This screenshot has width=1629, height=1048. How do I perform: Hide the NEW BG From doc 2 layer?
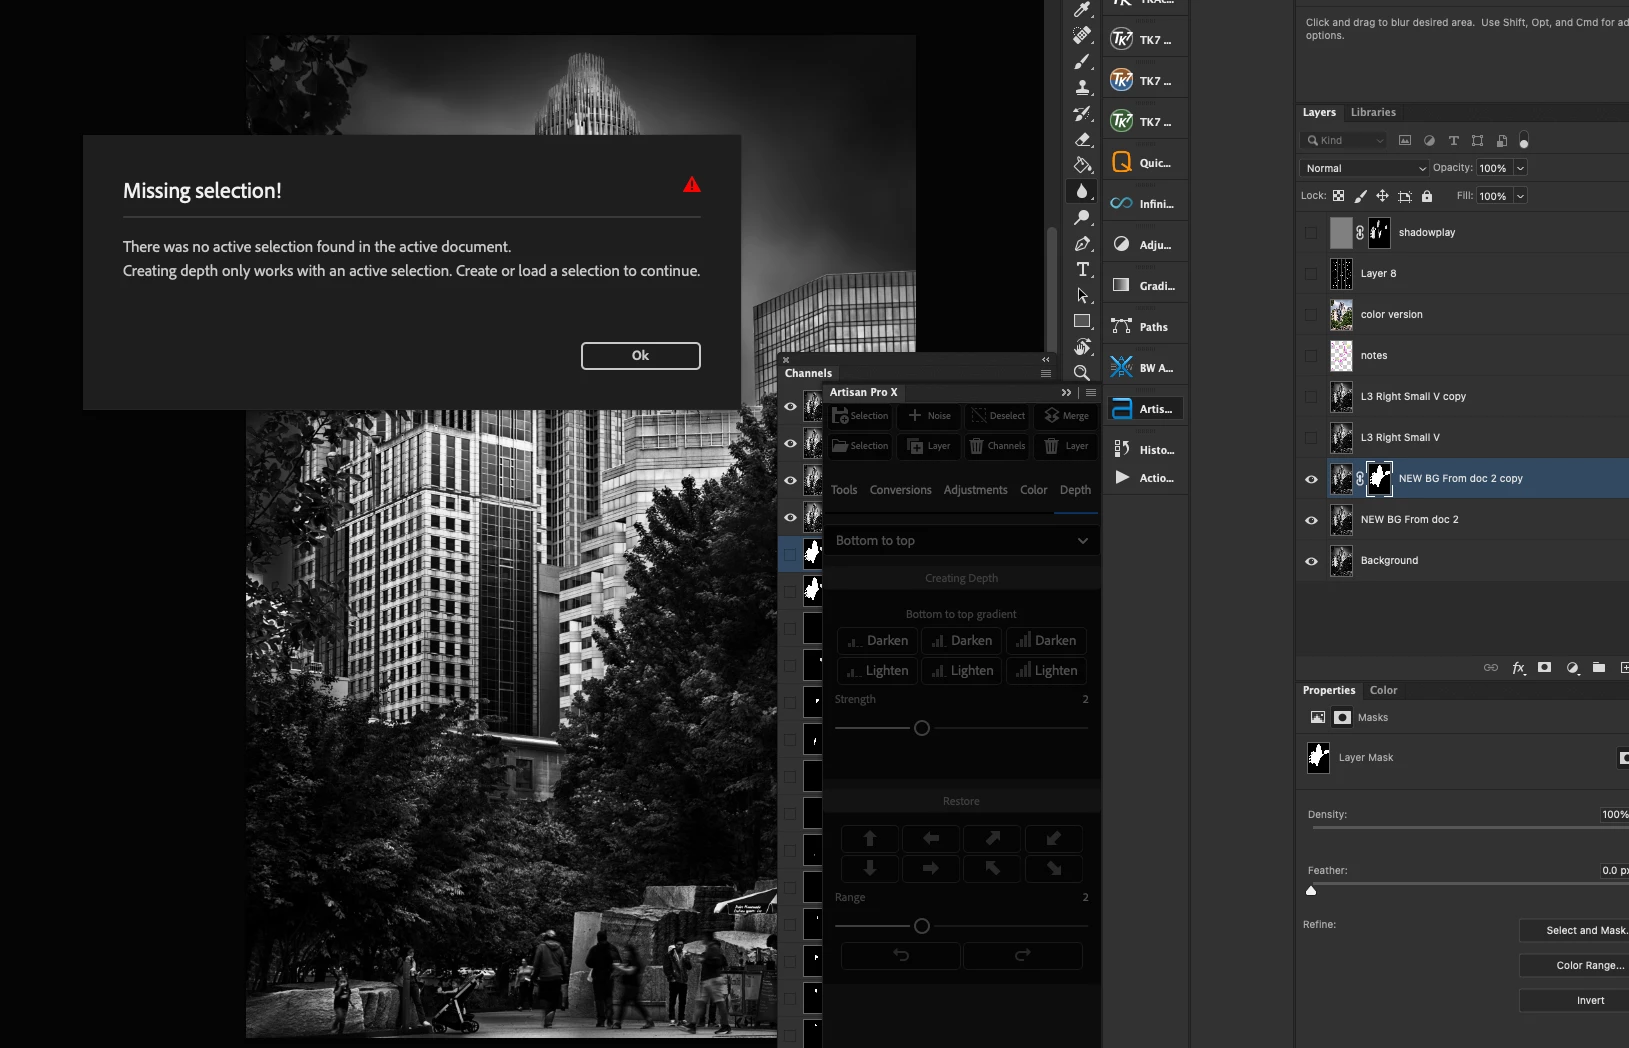tap(1311, 520)
